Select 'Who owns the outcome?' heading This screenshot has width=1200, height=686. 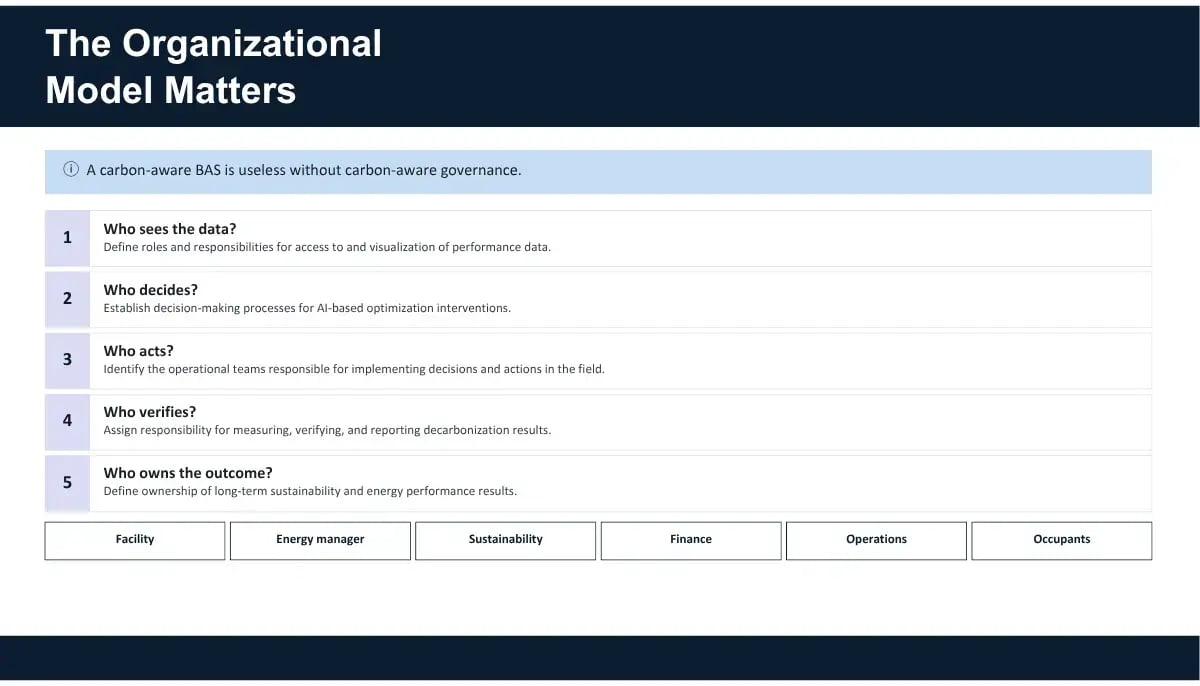coord(188,473)
